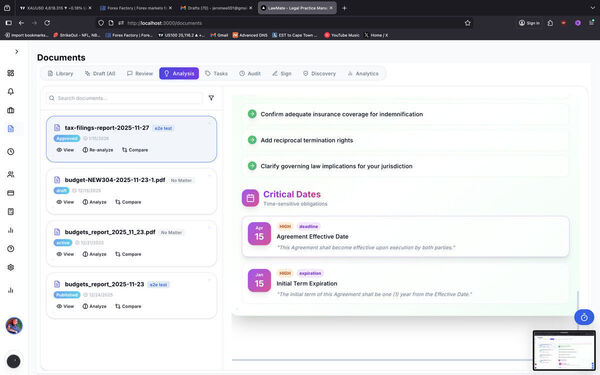Select budgets_report_2025-11-23 e2e test title
Screen dimensions: 600x375
(104, 284)
